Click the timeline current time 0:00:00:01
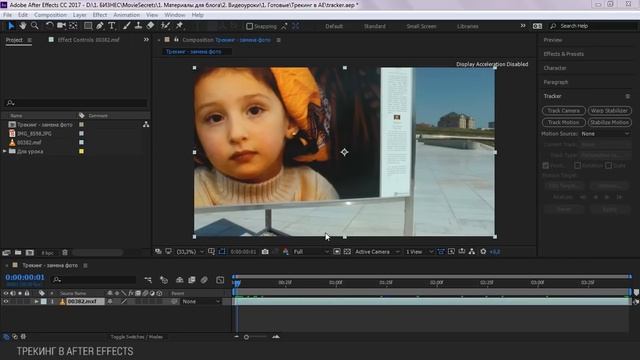The height and width of the screenshot is (360, 640). point(25,277)
